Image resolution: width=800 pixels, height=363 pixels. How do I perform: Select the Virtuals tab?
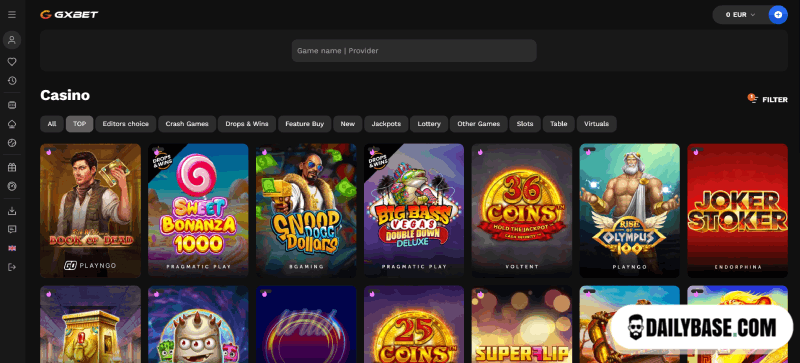tap(596, 124)
